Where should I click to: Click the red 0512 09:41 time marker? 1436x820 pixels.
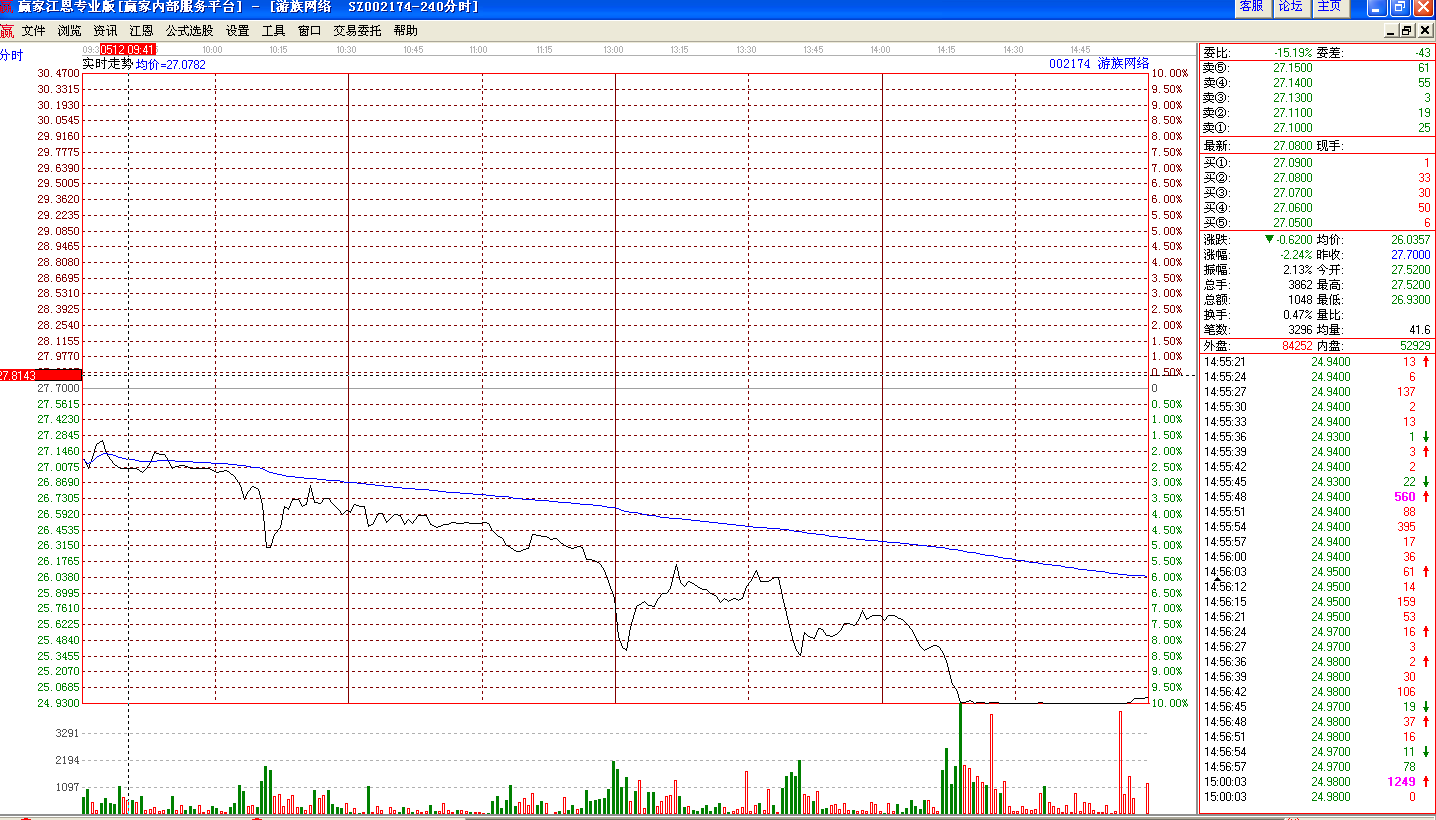click(x=128, y=49)
